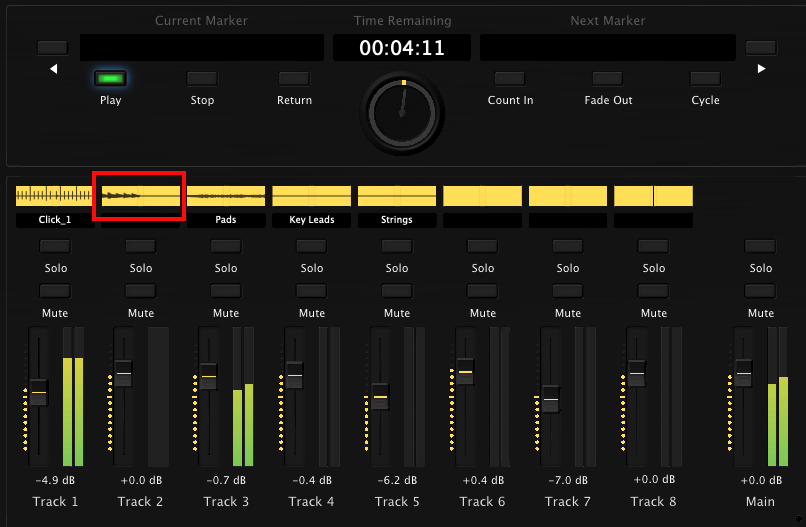Select the Track 6 yellow clip
Image resolution: width=806 pixels, height=527 pixels.
(482, 196)
